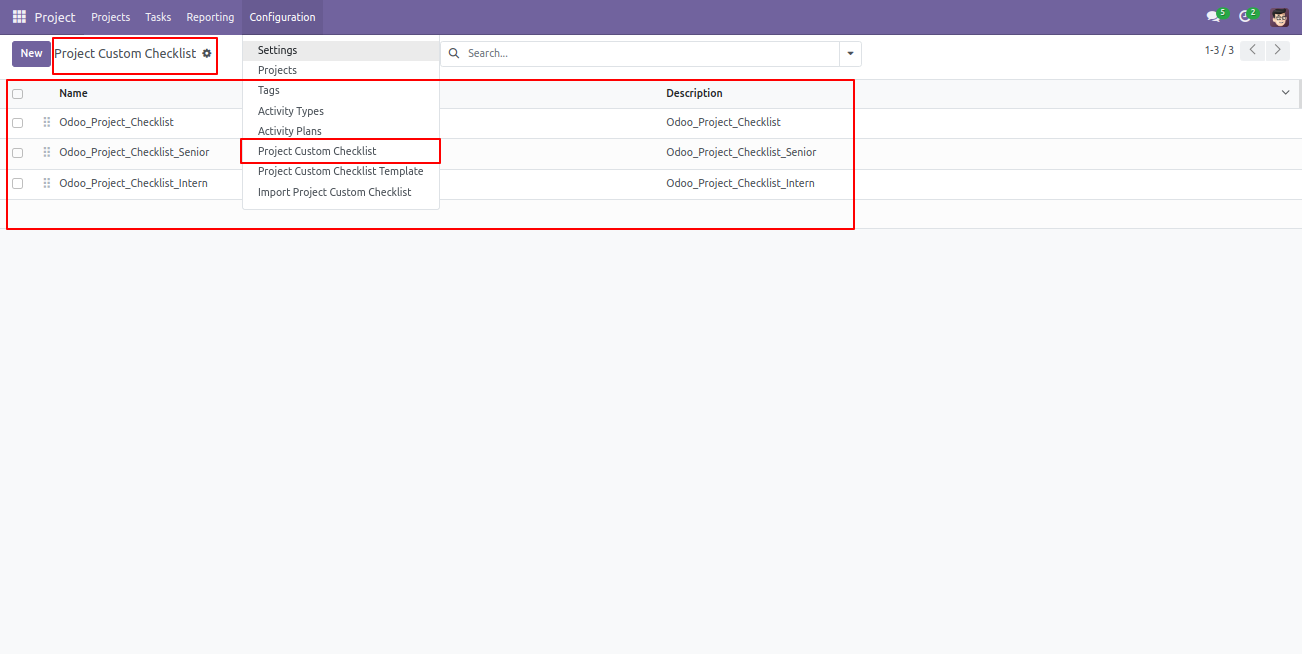
Task: Select Projects in the Configuration dropdown
Action: pos(341,70)
